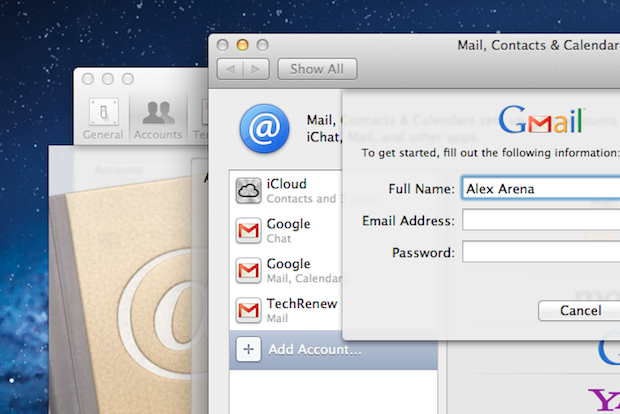Click the Cancel button in Gmail sheet
This screenshot has height=414, width=620.
579,310
